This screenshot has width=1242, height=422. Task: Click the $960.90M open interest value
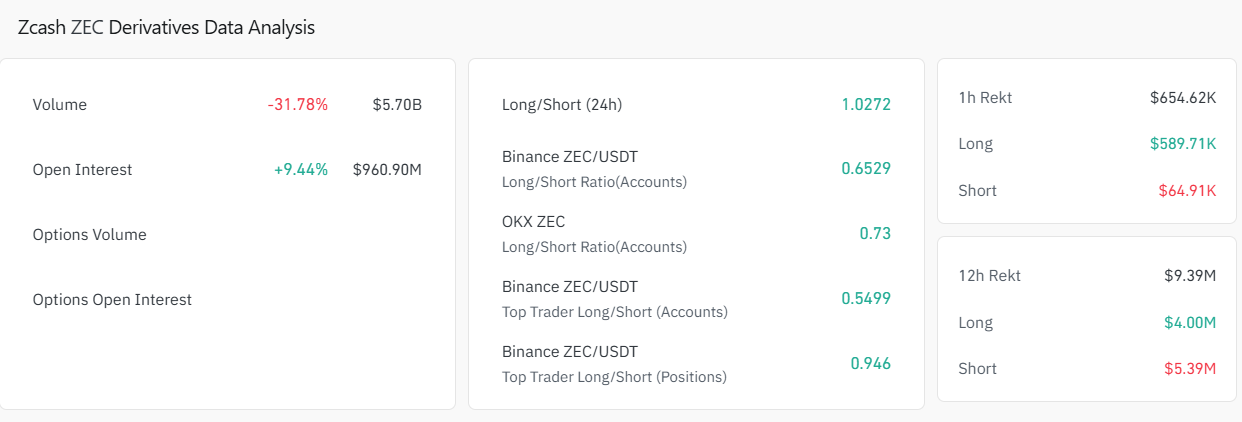click(387, 169)
